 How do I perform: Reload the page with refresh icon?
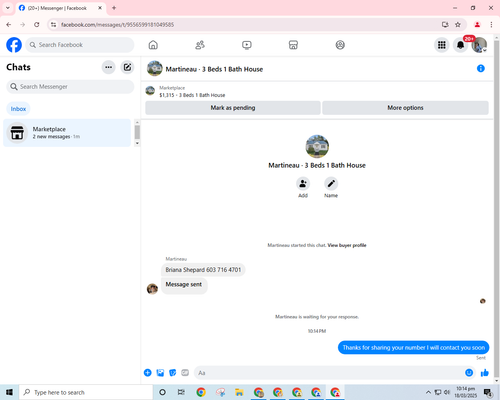[37, 25]
